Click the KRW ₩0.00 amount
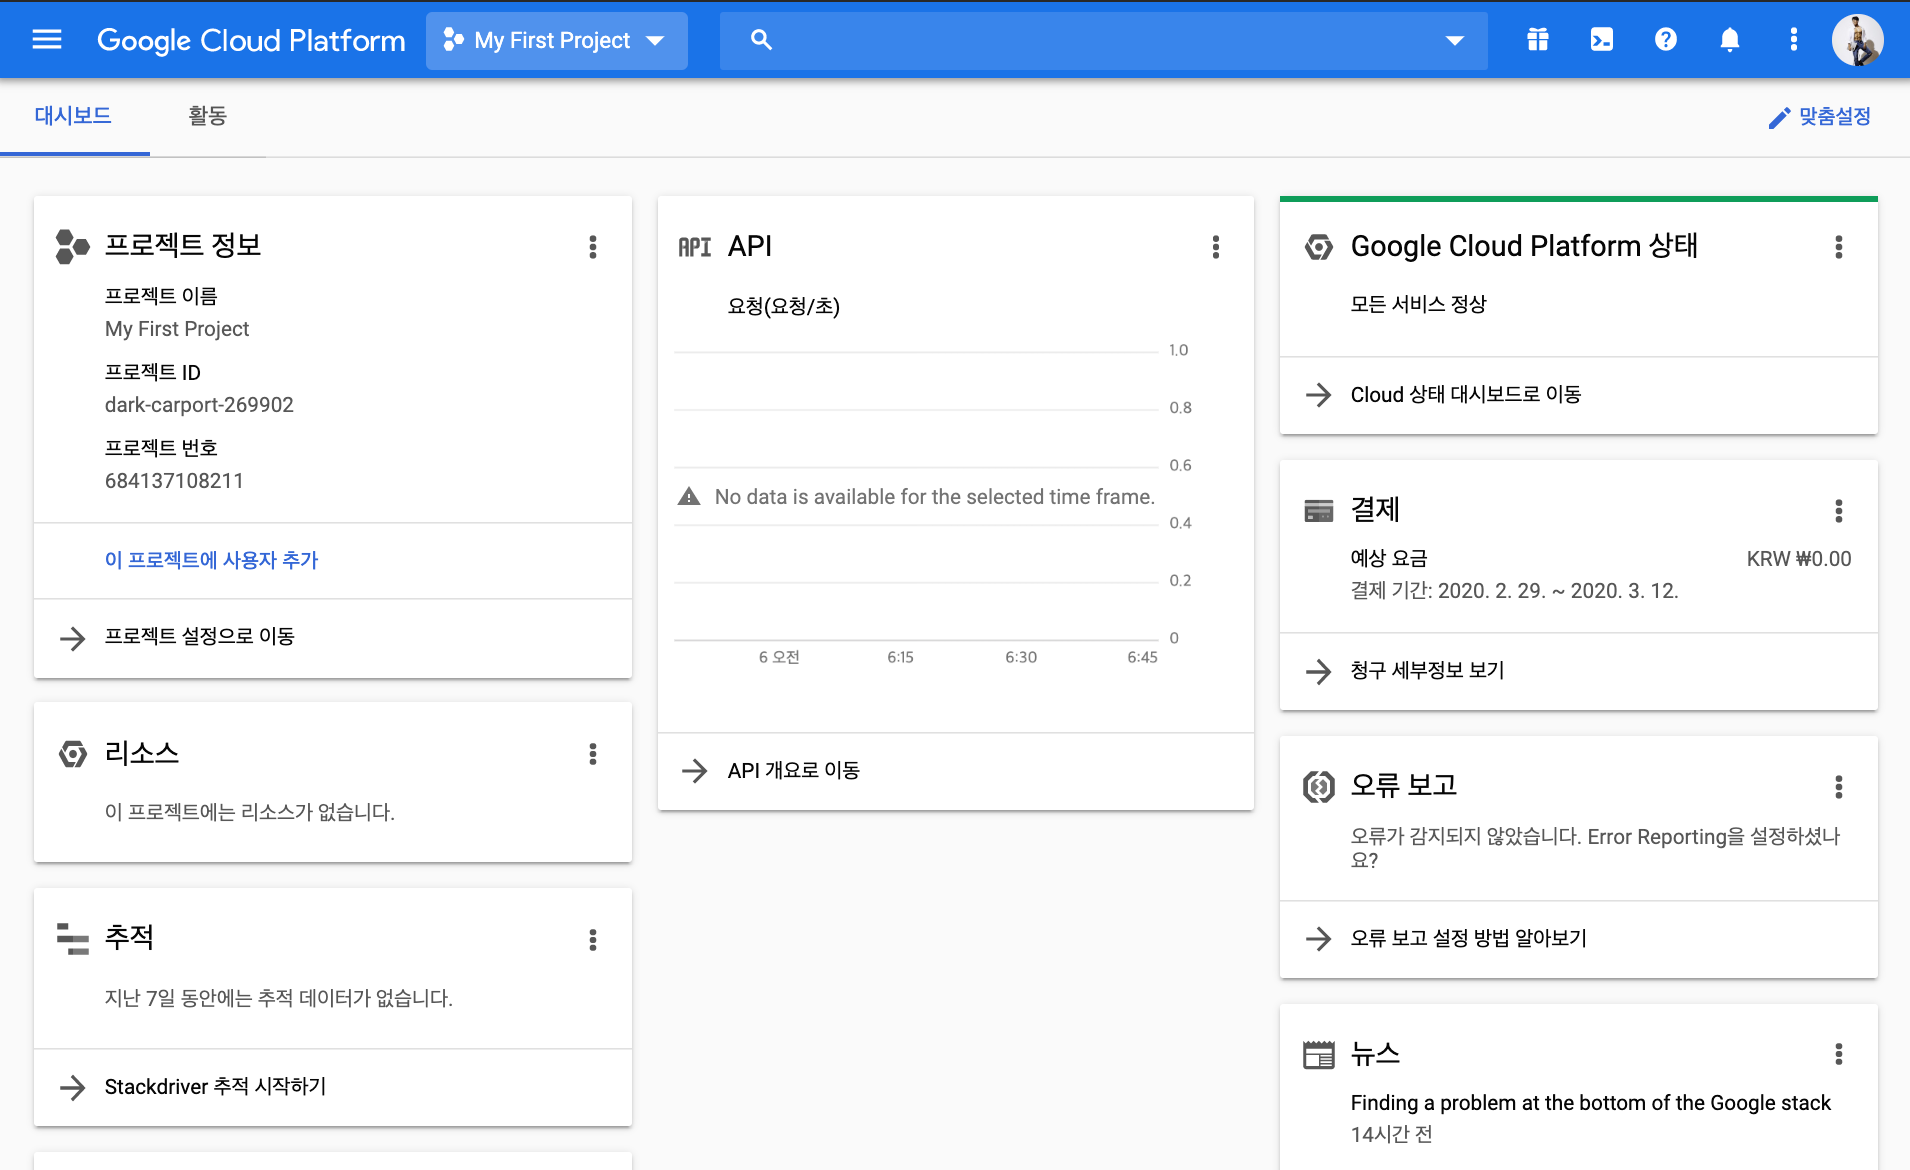Screen dimensions: 1910x1170 coord(1799,559)
